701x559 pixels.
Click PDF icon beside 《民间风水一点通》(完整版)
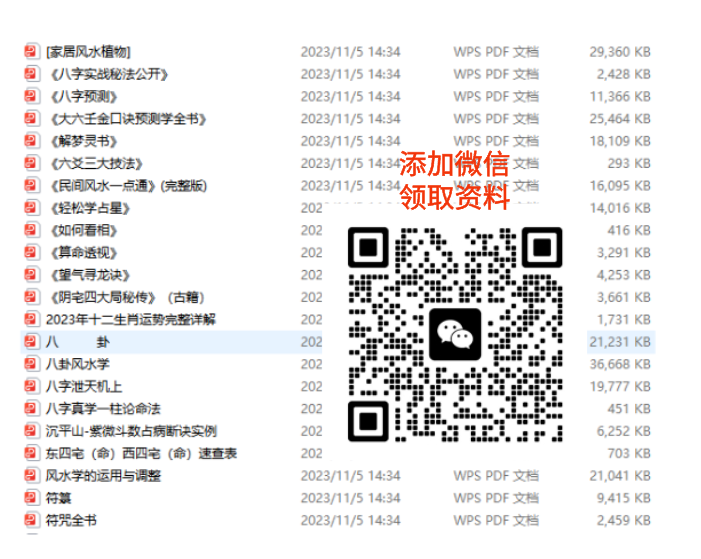[x=31, y=185]
